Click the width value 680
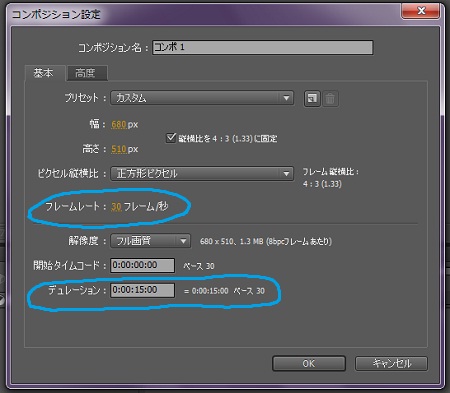450x393 pixels. (119, 125)
